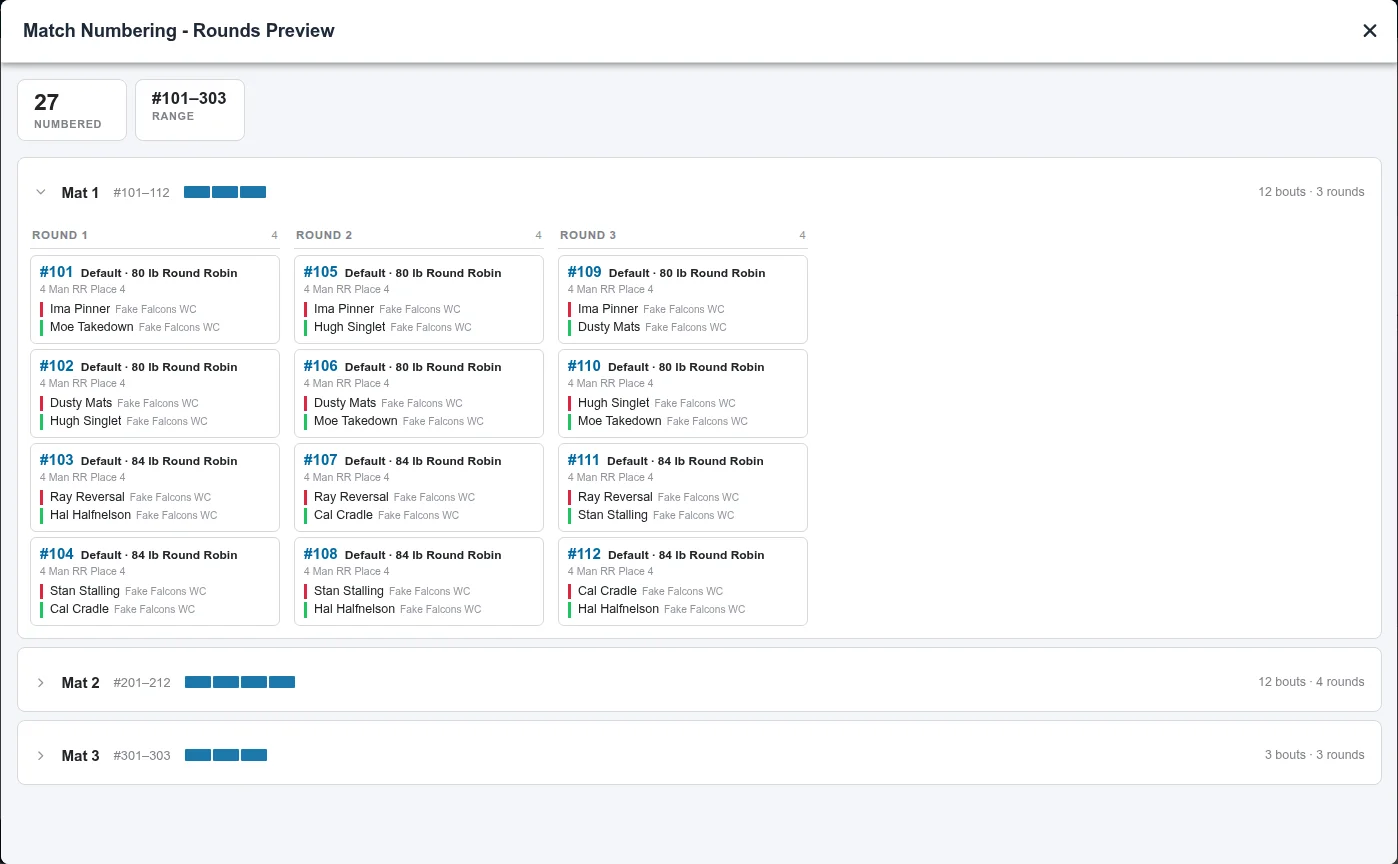Click Ray Reversal in bout #103
Image resolution: width=1398 pixels, height=864 pixels.
87,497
